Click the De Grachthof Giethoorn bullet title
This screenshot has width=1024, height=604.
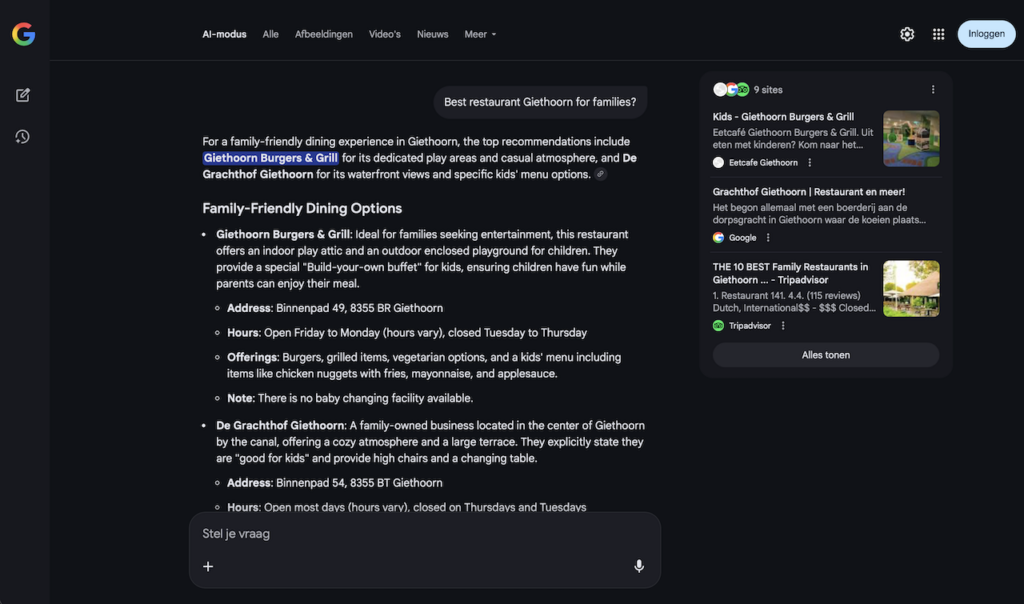(280, 426)
